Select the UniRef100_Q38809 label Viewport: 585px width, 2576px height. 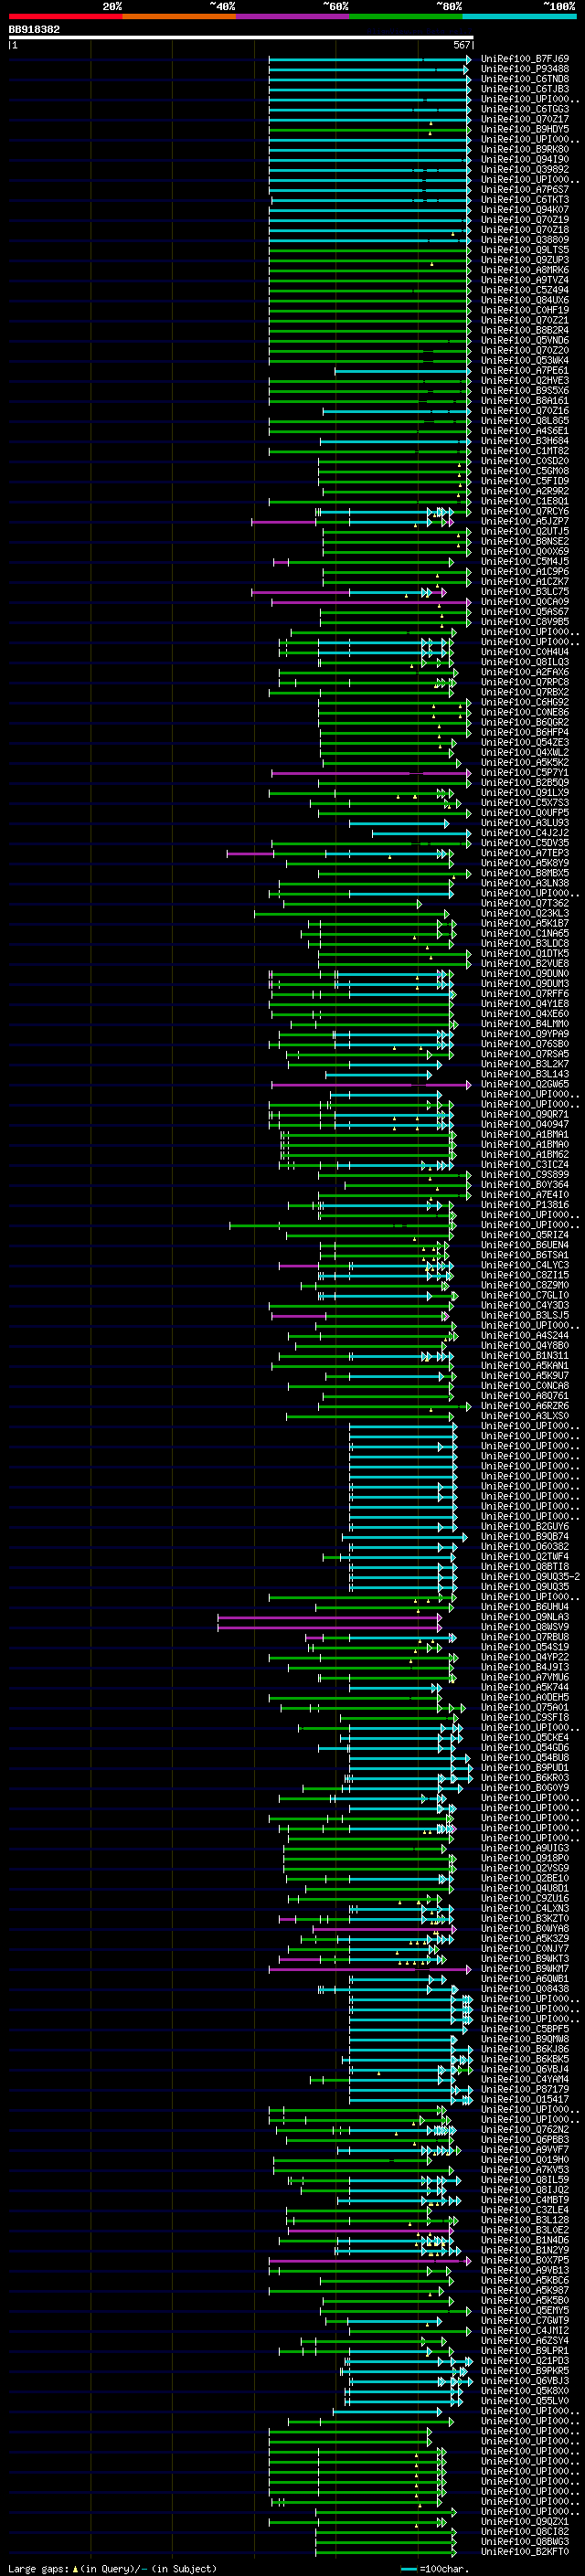[525, 240]
